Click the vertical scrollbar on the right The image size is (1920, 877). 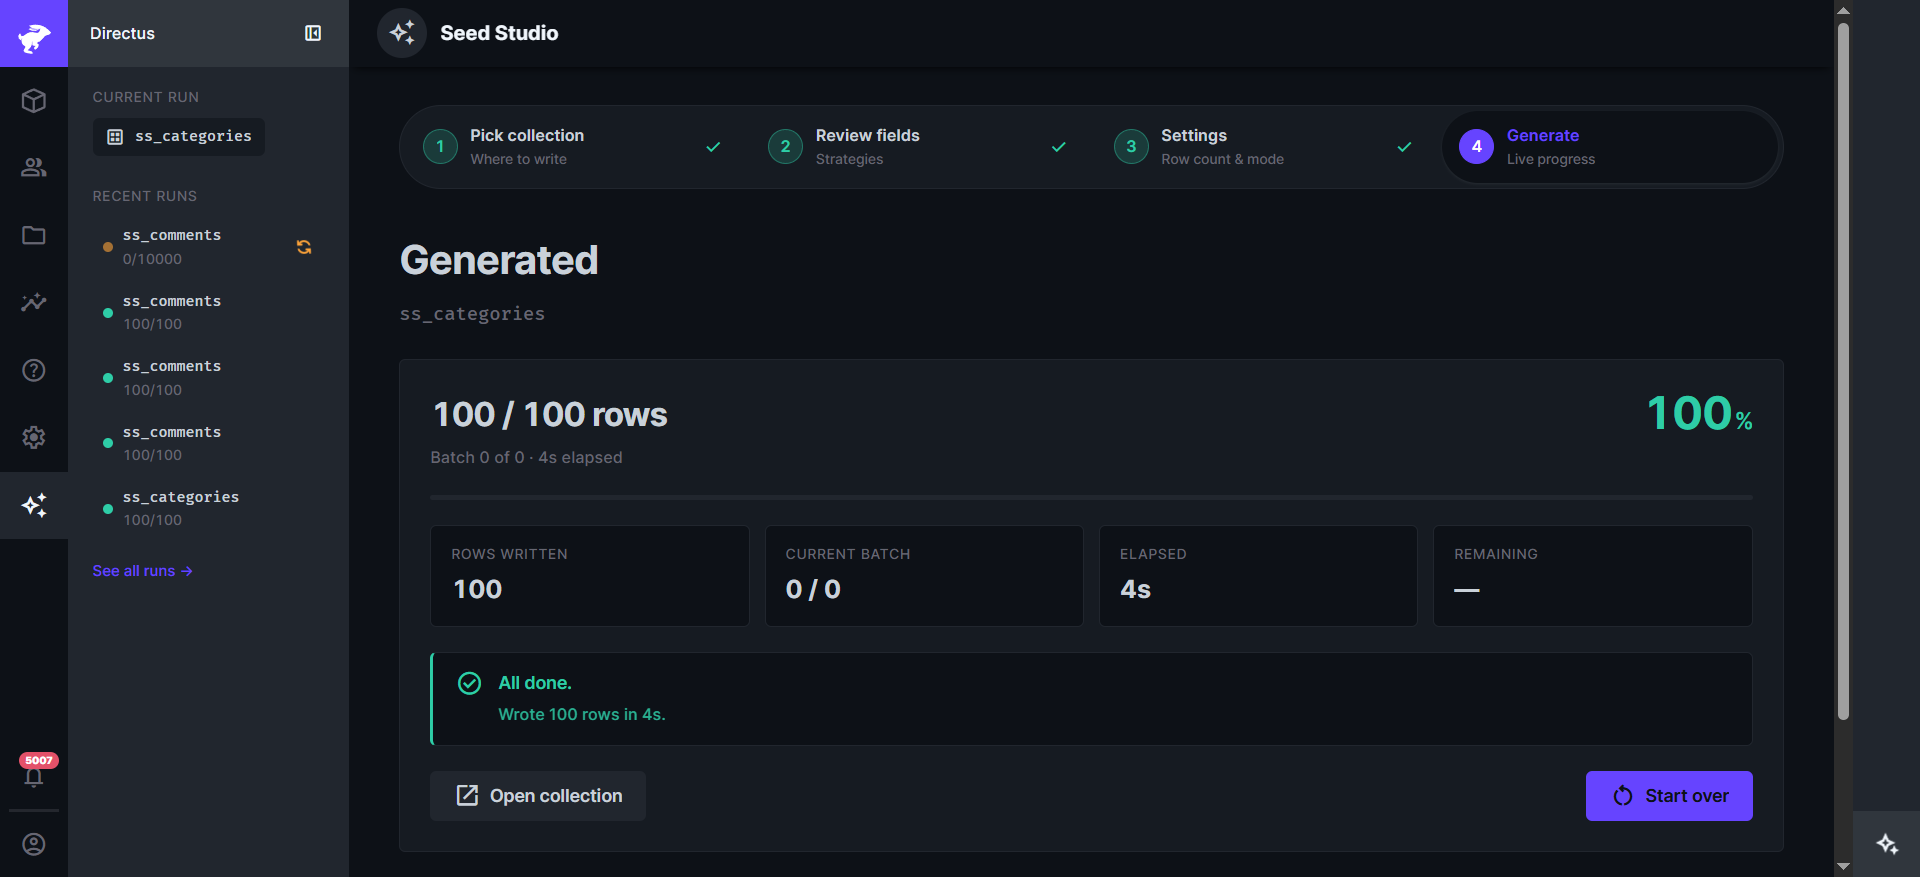click(x=1843, y=370)
